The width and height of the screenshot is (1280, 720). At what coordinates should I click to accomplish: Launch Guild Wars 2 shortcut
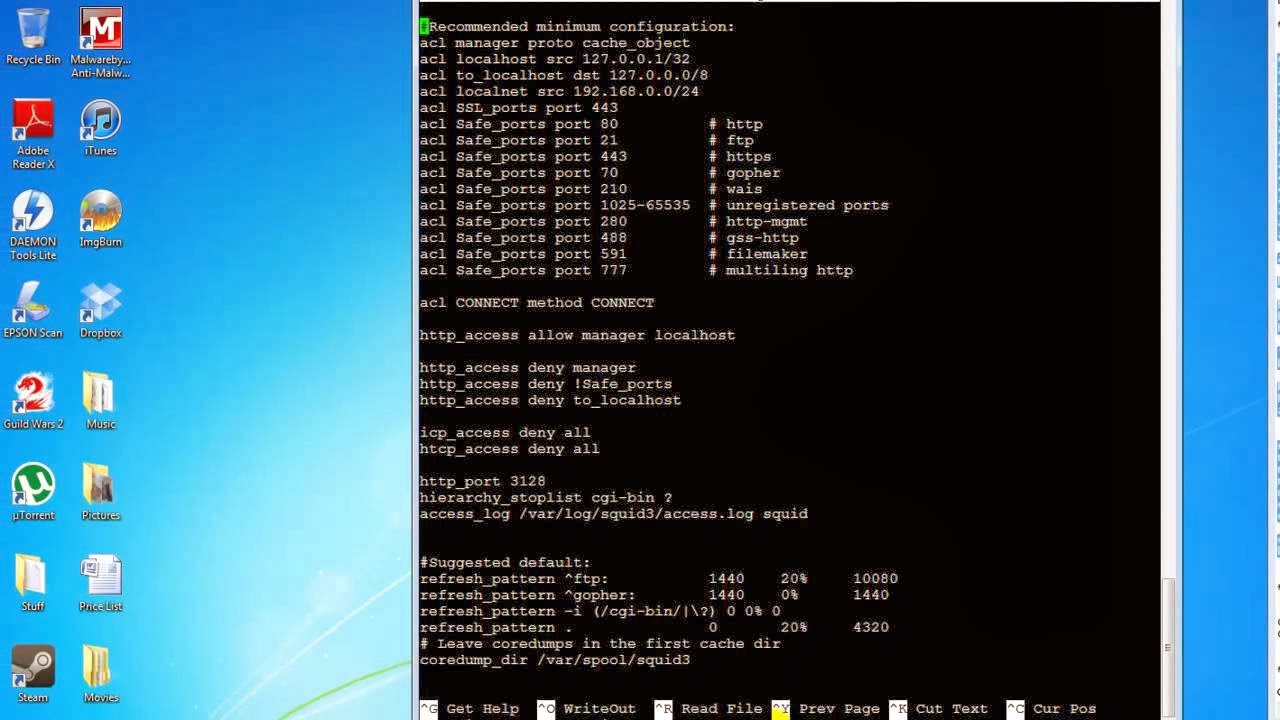[x=33, y=401]
